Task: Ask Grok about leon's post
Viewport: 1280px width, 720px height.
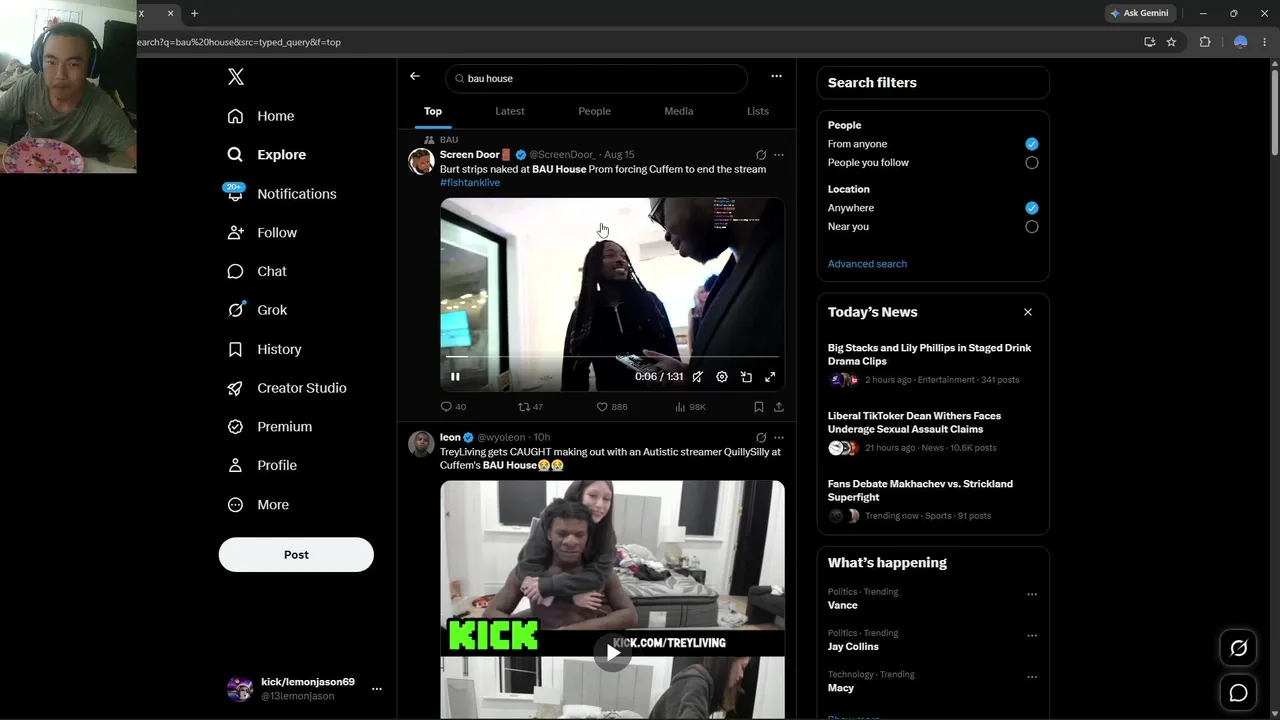Action: (x=761, y=438)
